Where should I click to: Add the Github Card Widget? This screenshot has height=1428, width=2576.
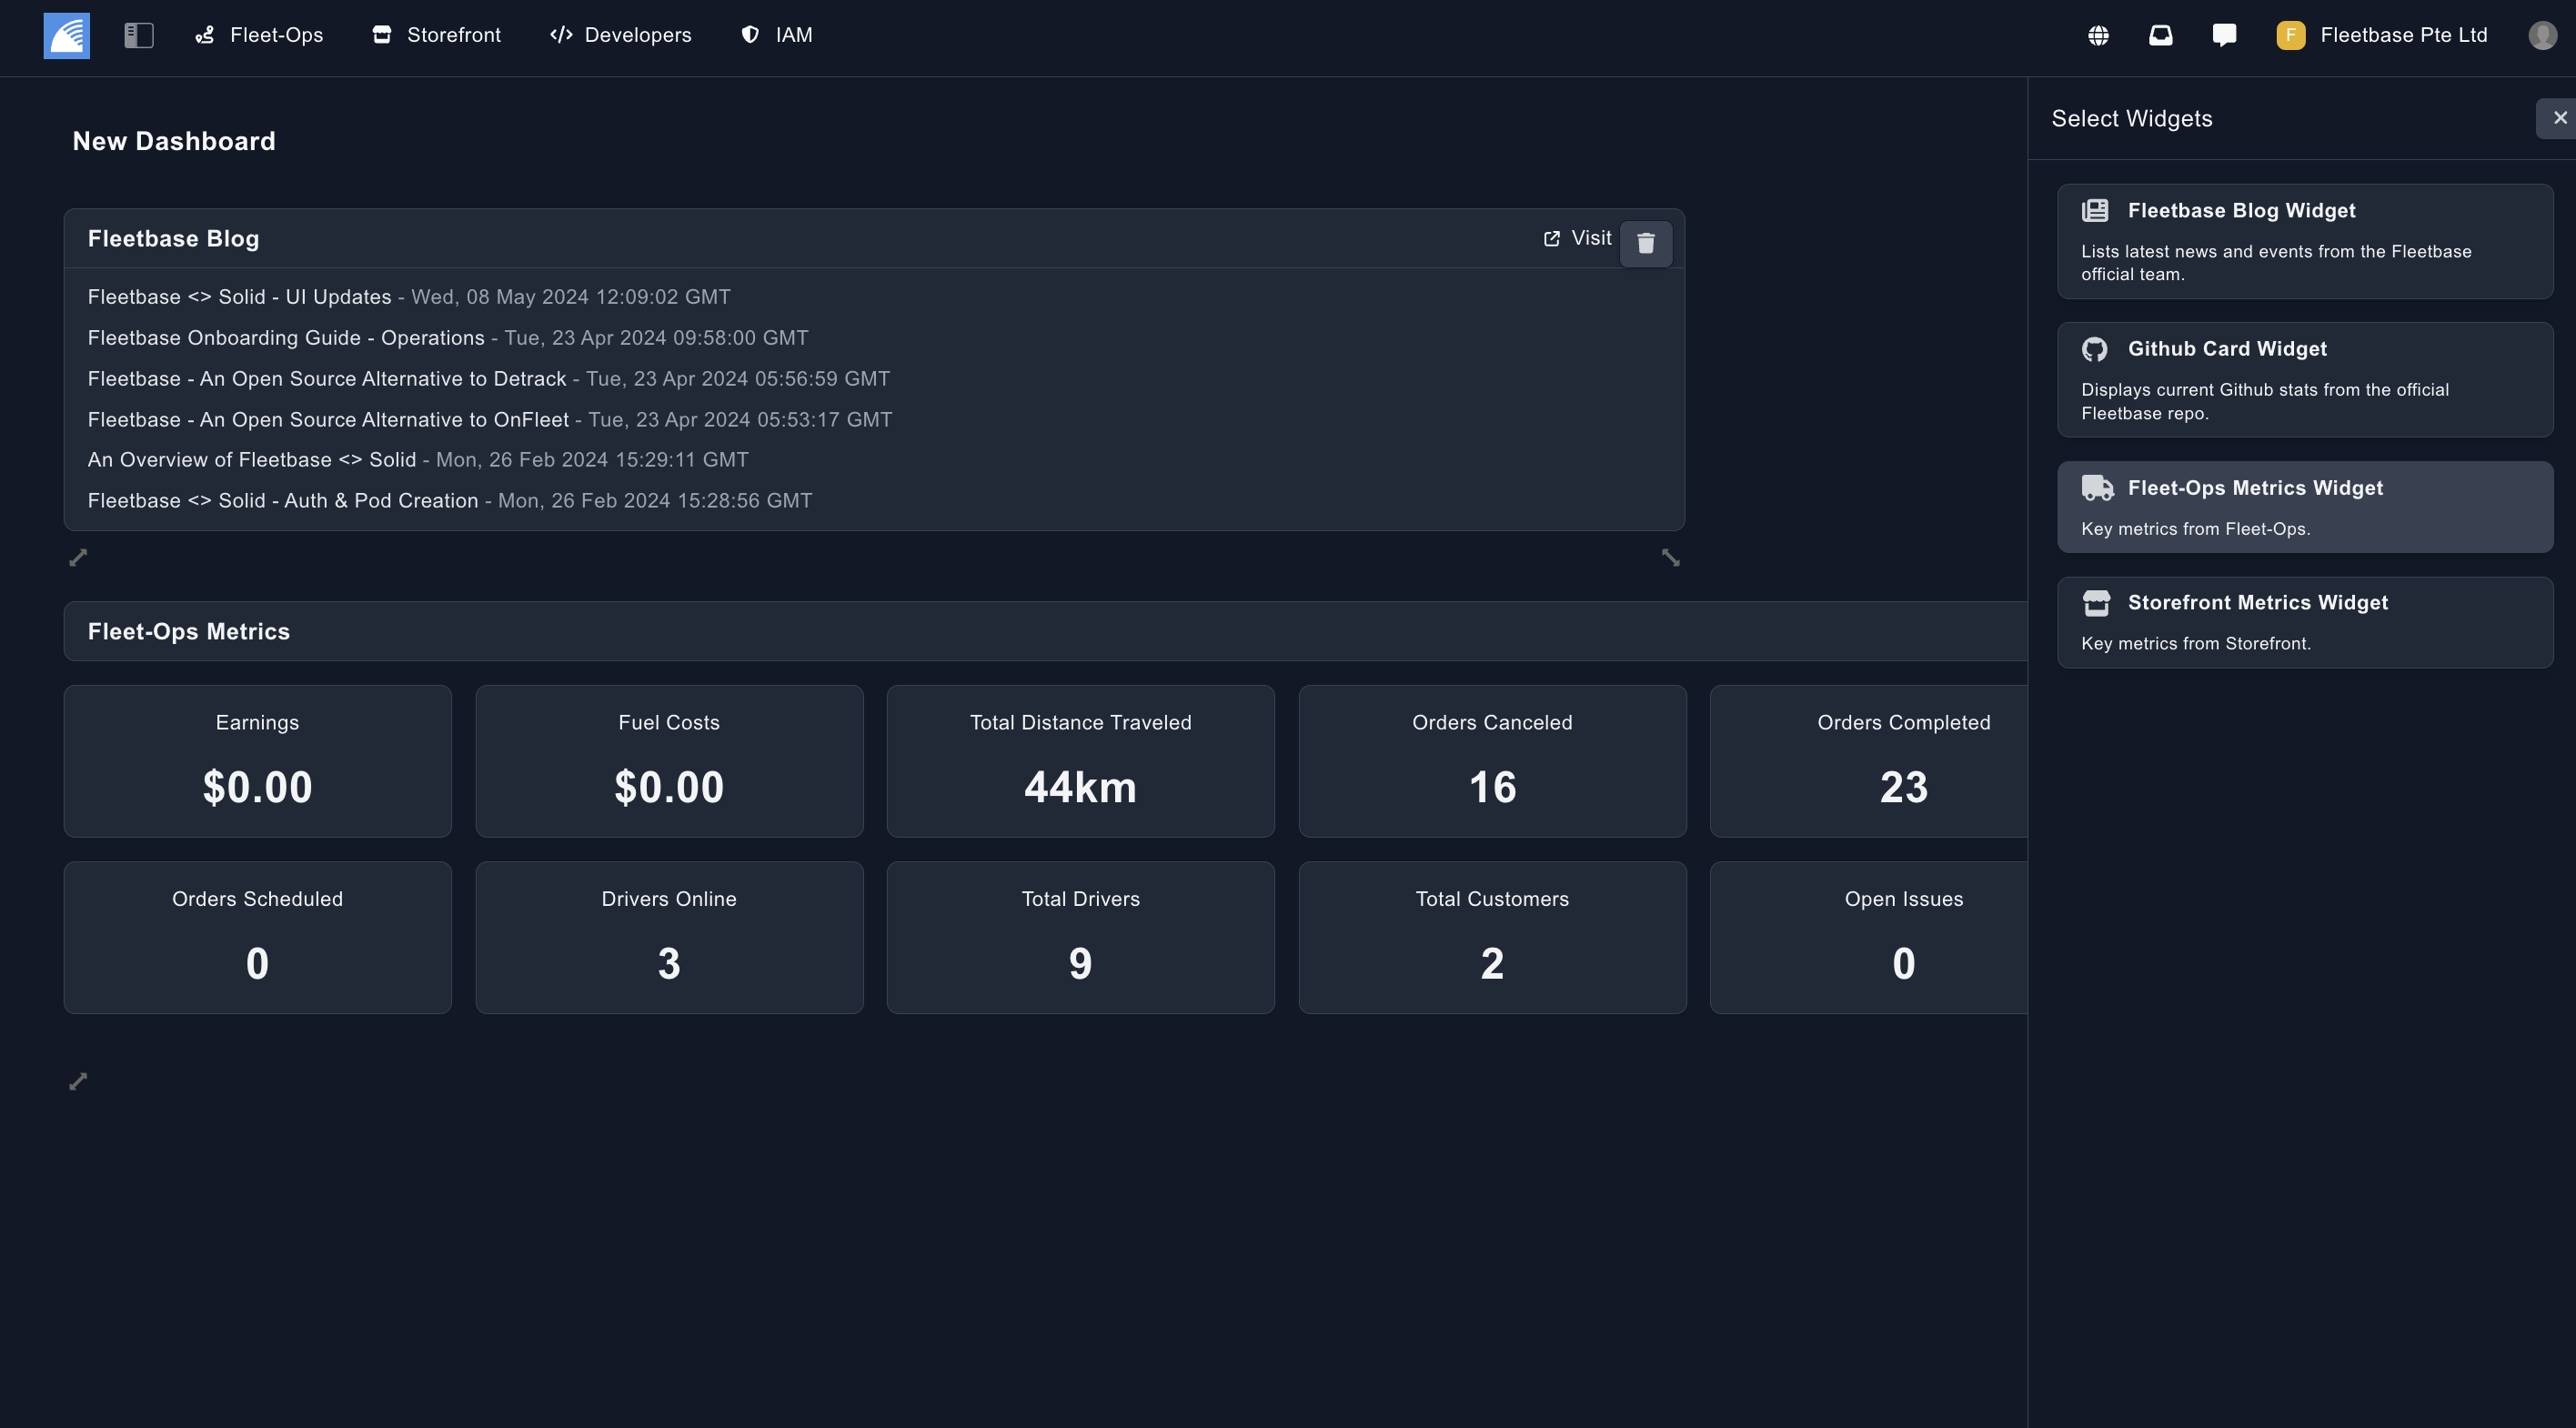(x=2304, y=380)
